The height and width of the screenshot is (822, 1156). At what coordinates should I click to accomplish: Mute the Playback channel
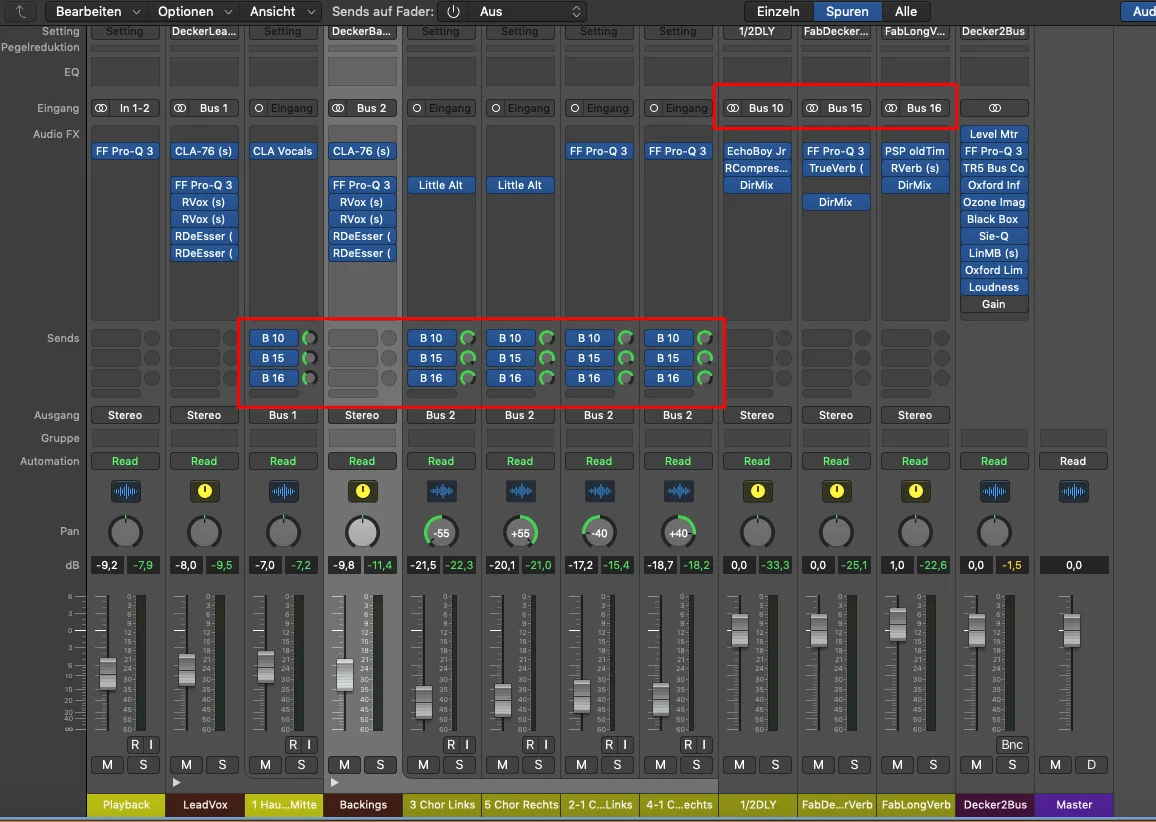(x=108, y=764)
